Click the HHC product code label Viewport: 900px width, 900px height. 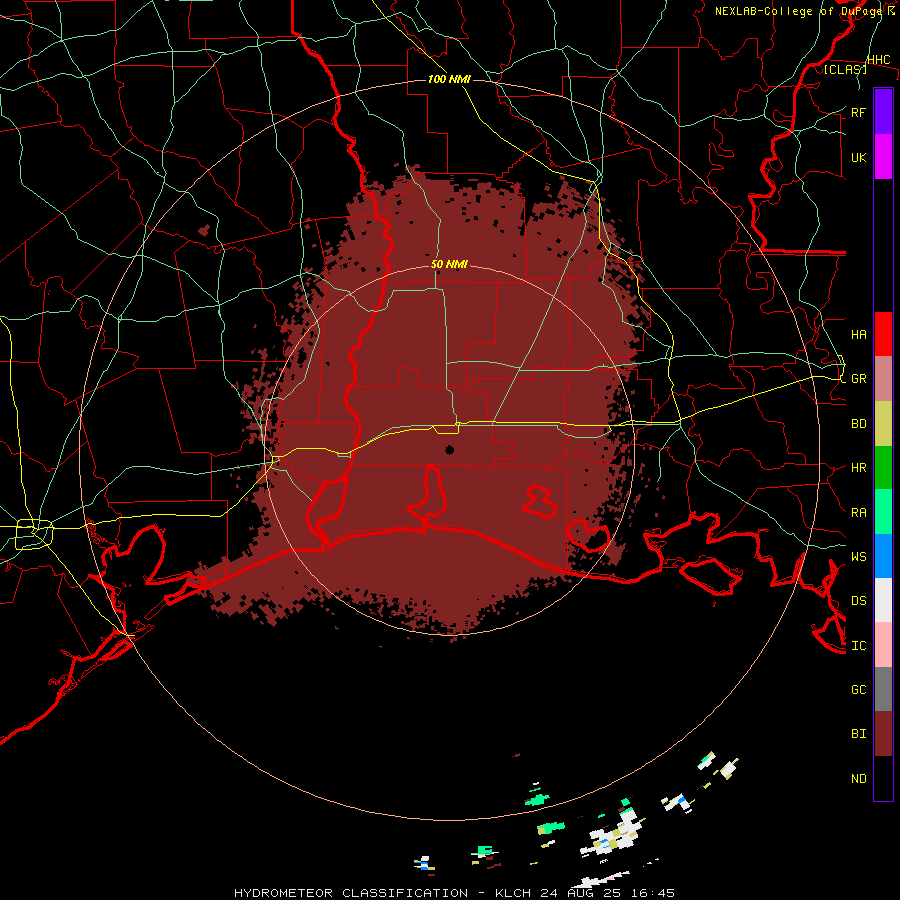878,60
